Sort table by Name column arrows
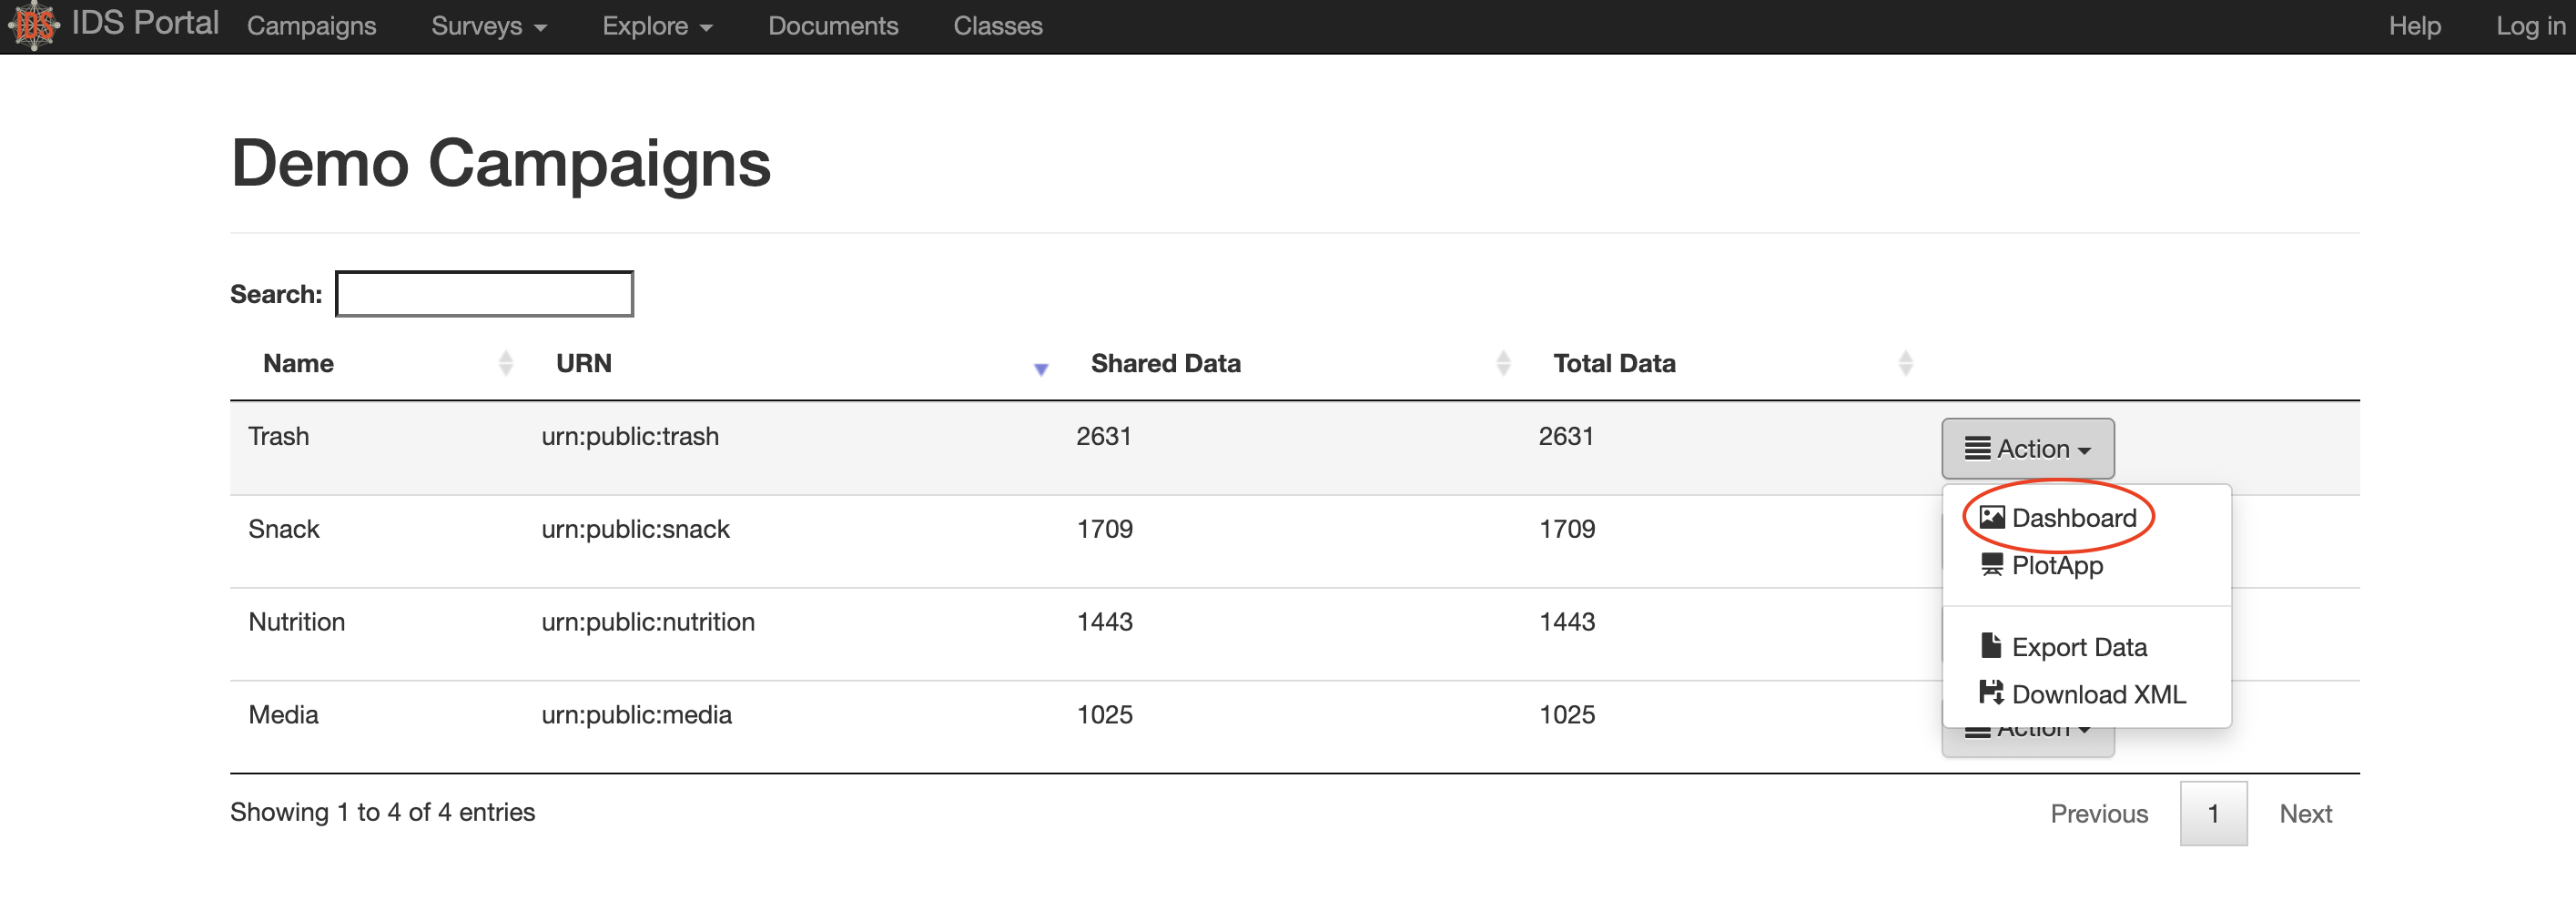 click(505, 363)
